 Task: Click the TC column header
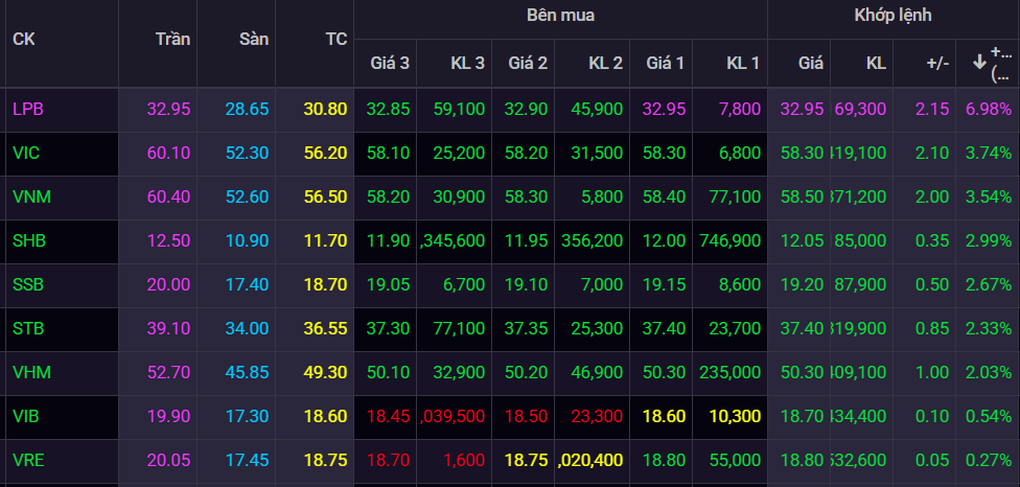tap(336, 39)
